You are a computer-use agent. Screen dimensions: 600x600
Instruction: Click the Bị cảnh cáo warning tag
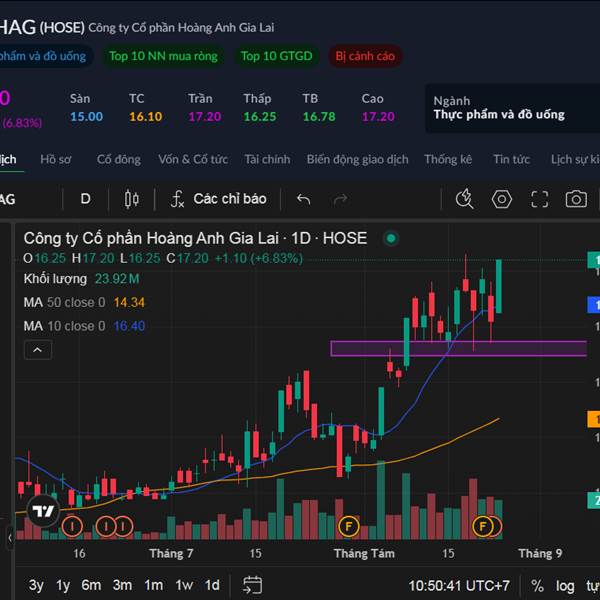click(365, 56)
